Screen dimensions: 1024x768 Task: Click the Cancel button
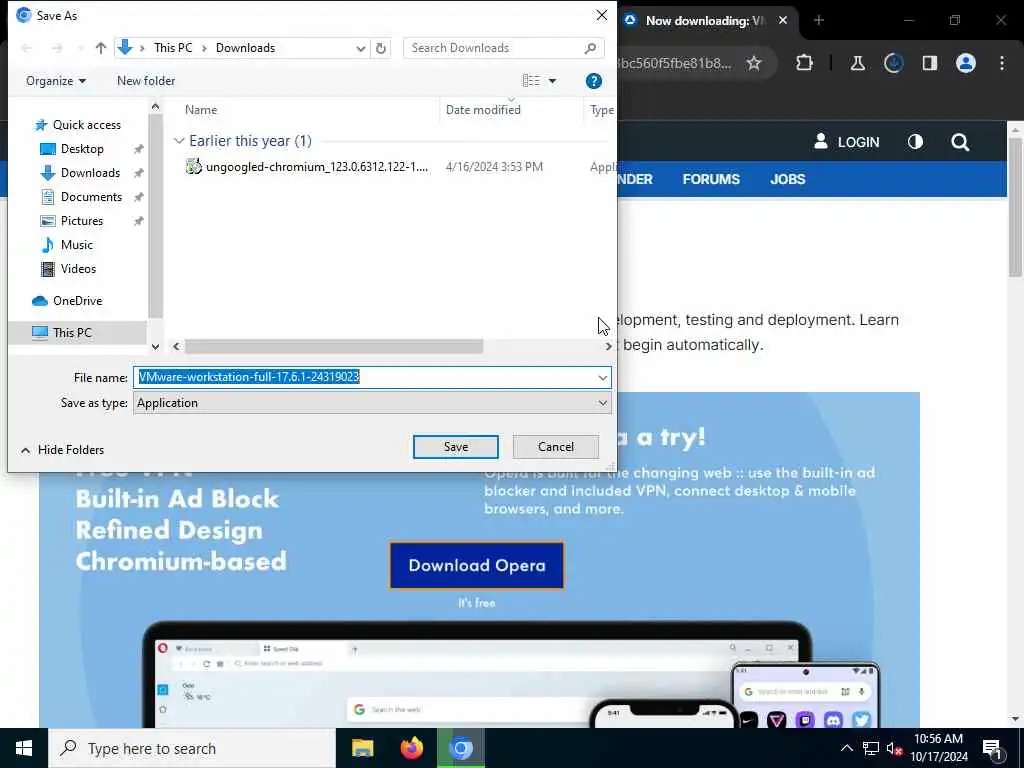556,447
